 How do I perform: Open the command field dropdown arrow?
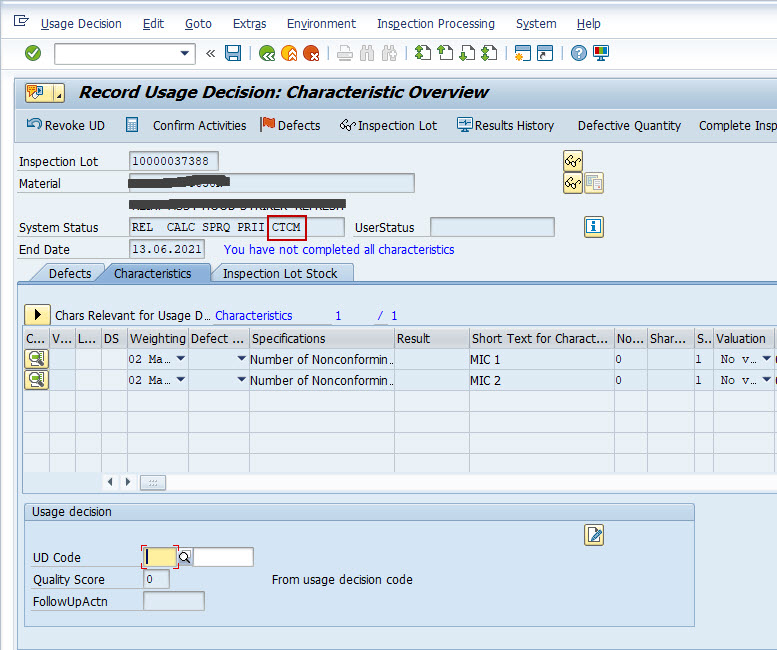coord(184,53)
